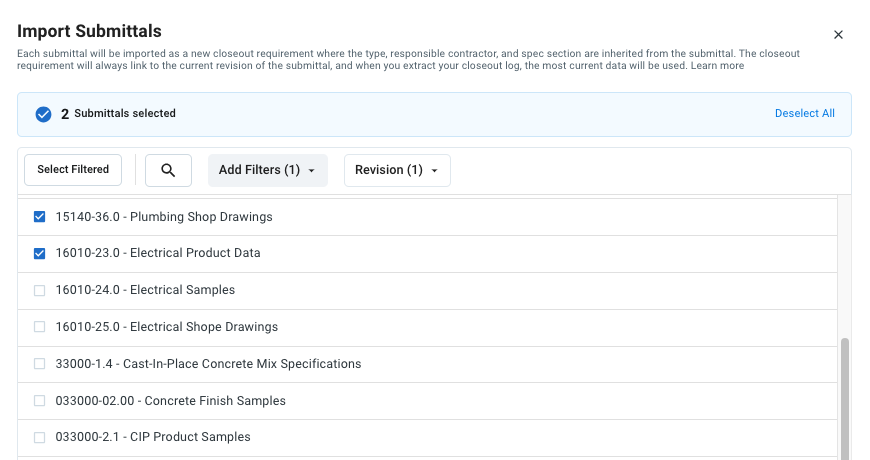Check 16010-24.0 Electrical Samples box
This screenshot has width=870, height=460.
(40, 290)
